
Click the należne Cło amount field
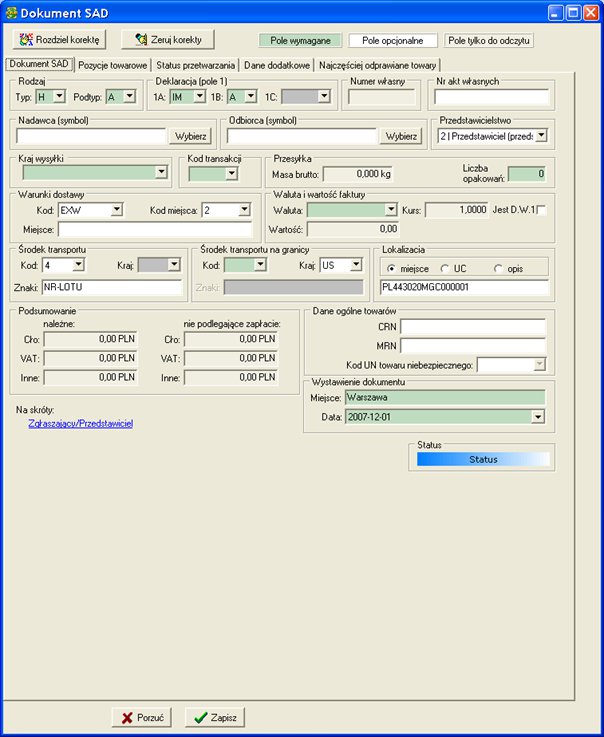click(x=90, y=339)
